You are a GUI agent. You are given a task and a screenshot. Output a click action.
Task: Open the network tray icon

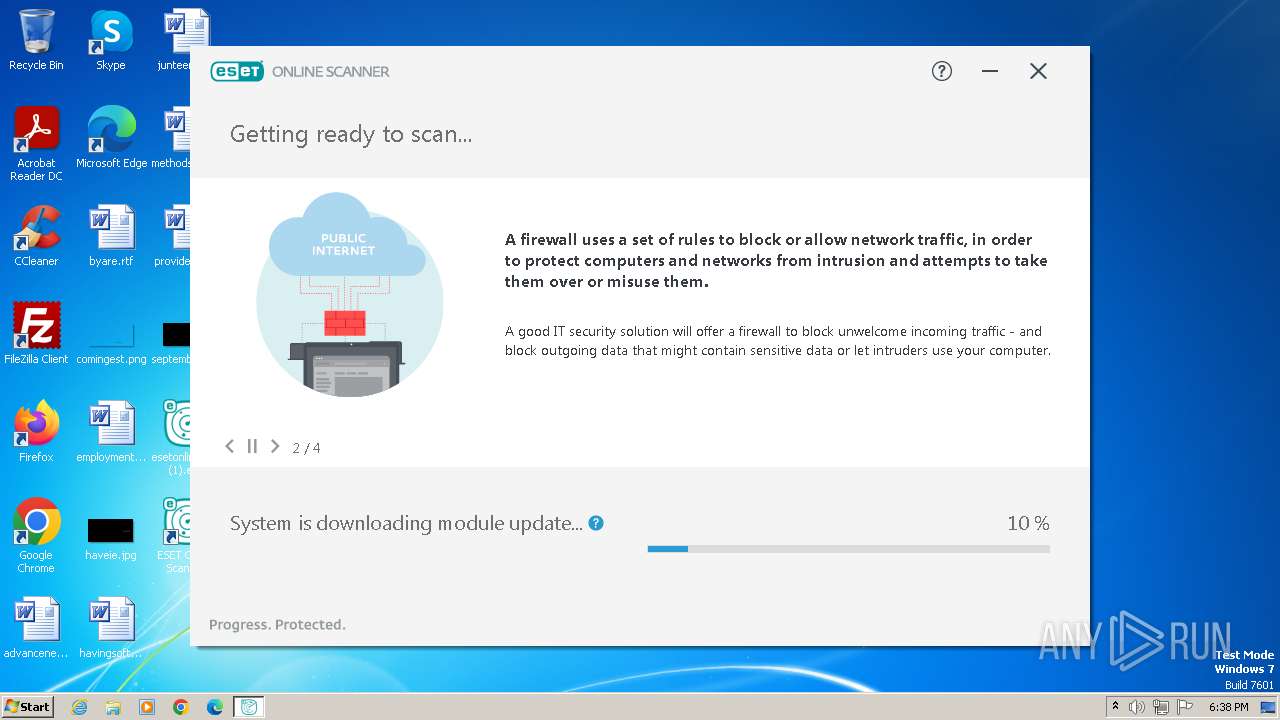pyautogui.click(x=1161, y=707)
